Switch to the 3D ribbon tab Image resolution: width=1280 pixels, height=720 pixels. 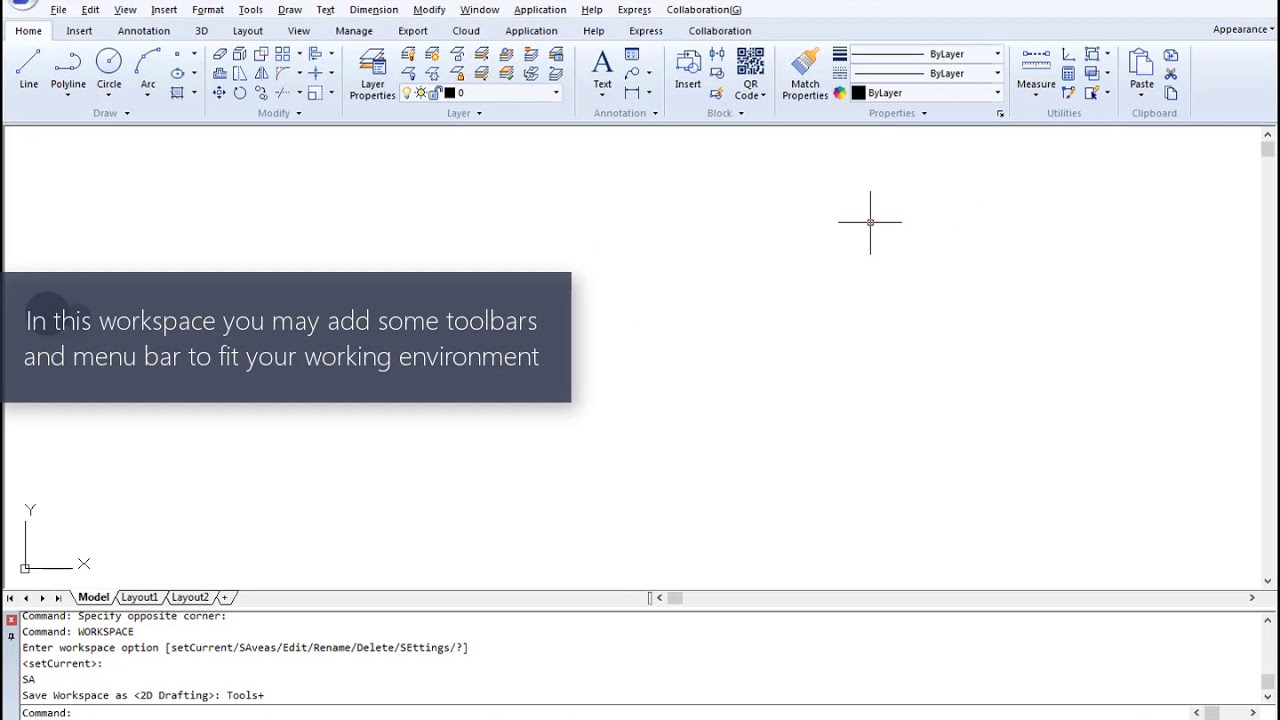click(201, 31)
